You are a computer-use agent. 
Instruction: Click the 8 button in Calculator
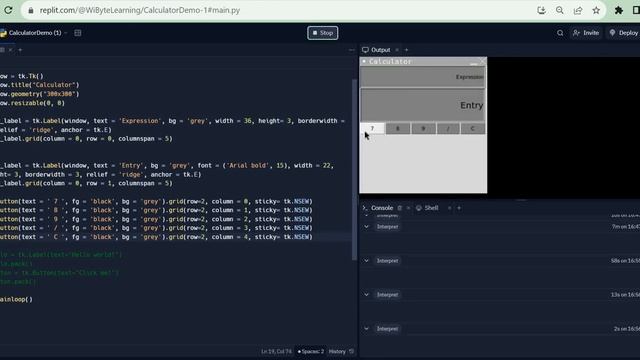(398, 129)
